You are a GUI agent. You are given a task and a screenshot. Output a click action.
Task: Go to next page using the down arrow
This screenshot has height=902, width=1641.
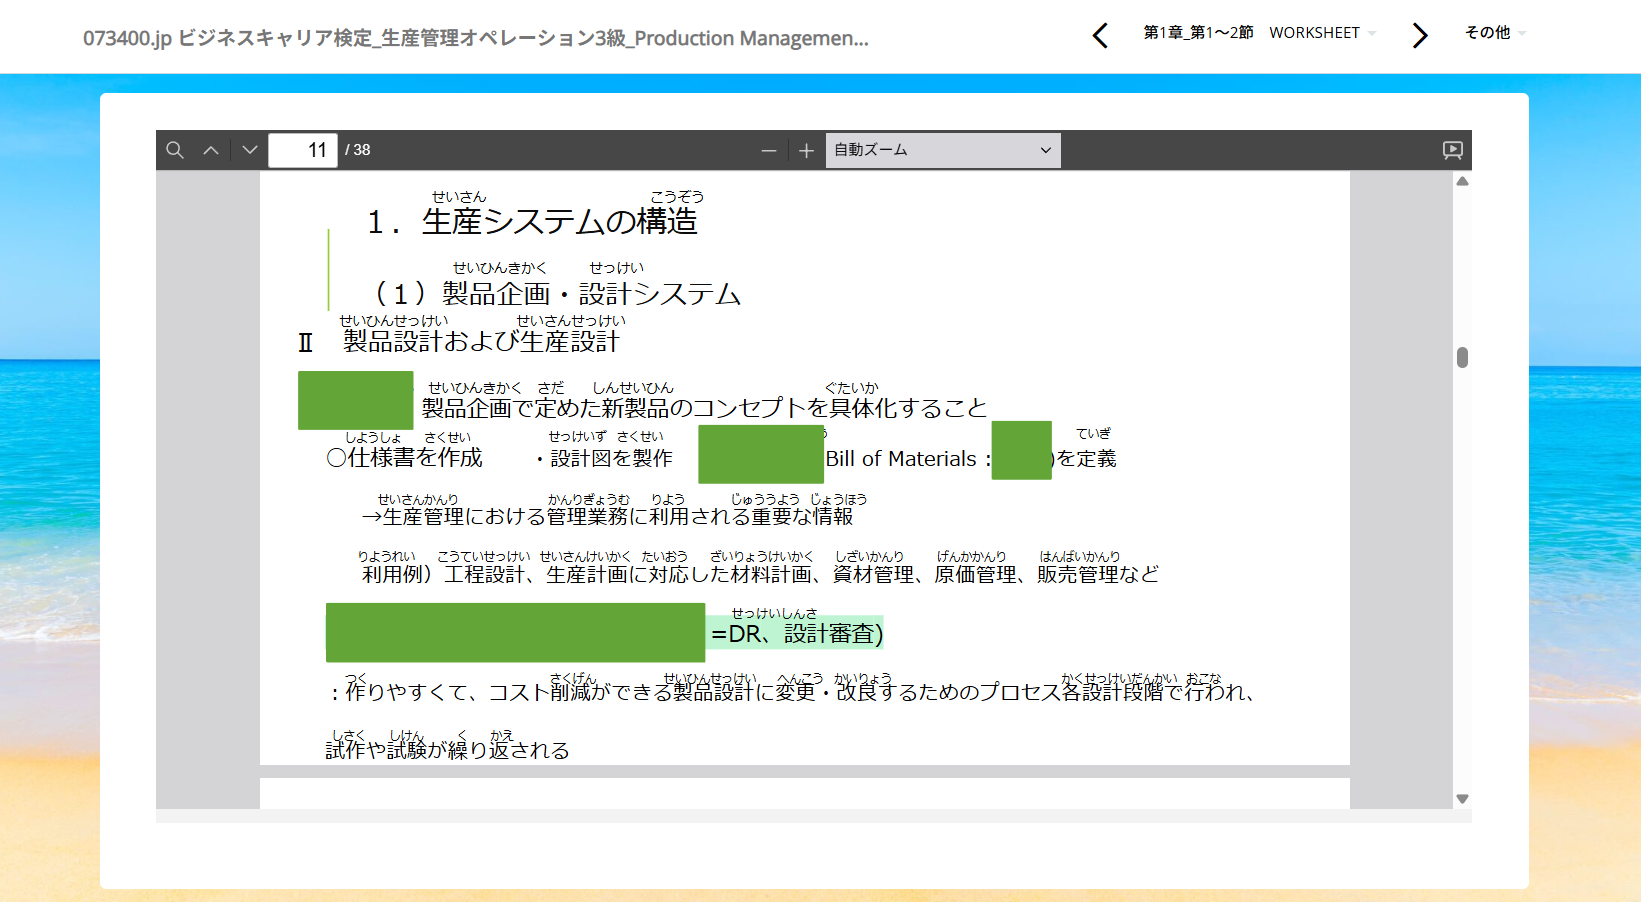(249, 150)
